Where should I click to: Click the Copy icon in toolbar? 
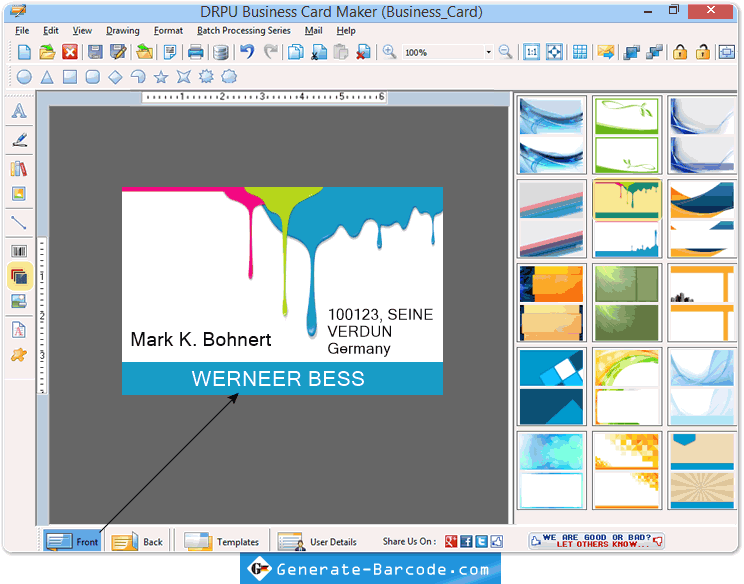(296, 52)
